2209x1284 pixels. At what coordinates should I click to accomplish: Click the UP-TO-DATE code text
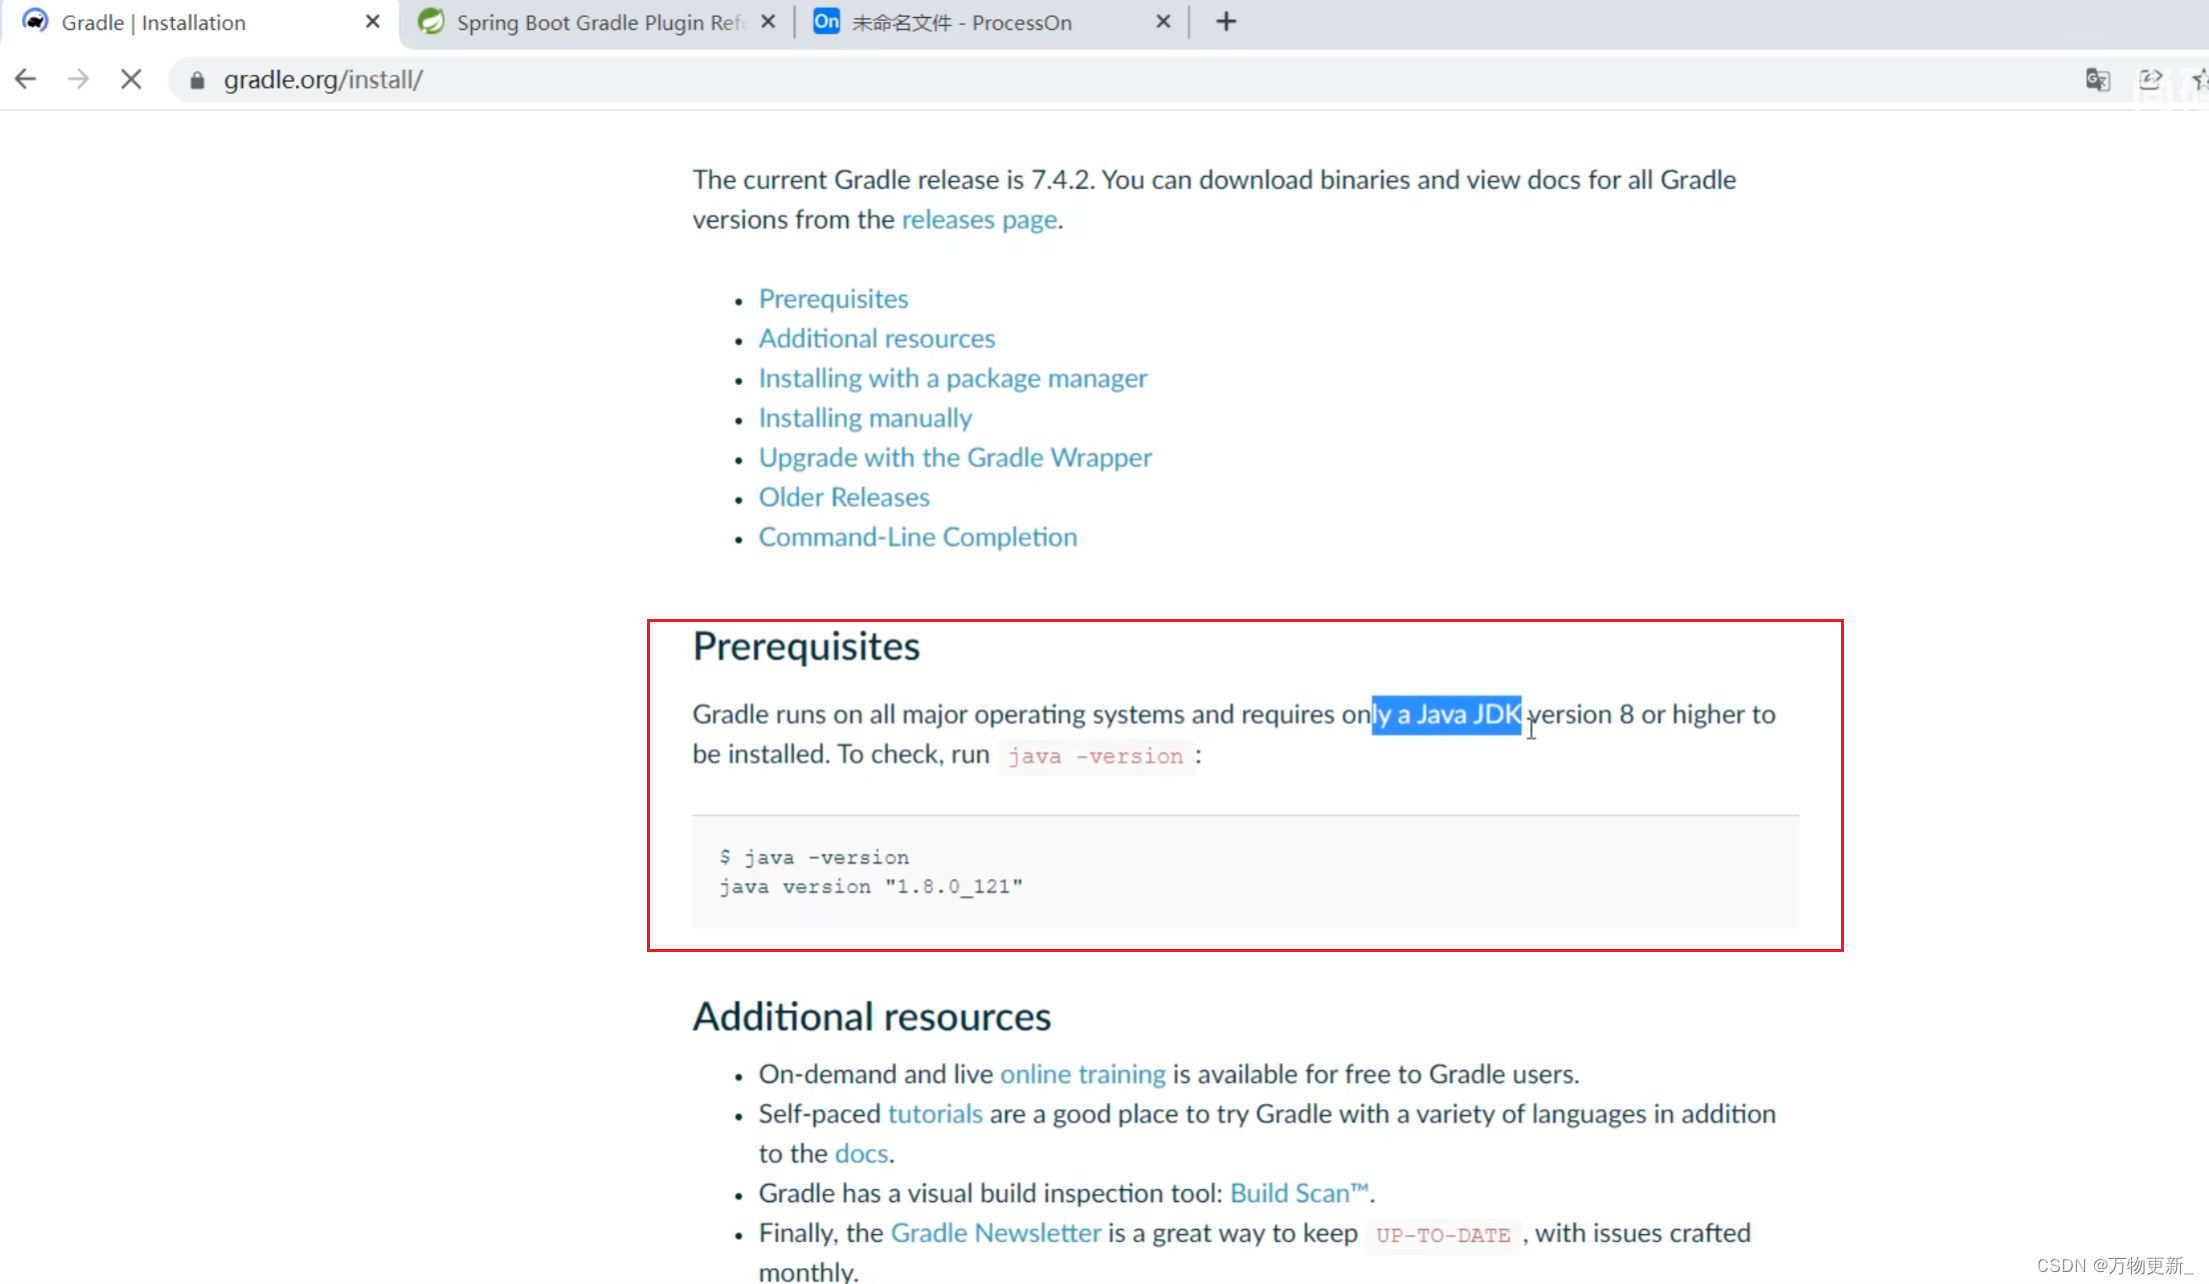coord(1442,1235)
